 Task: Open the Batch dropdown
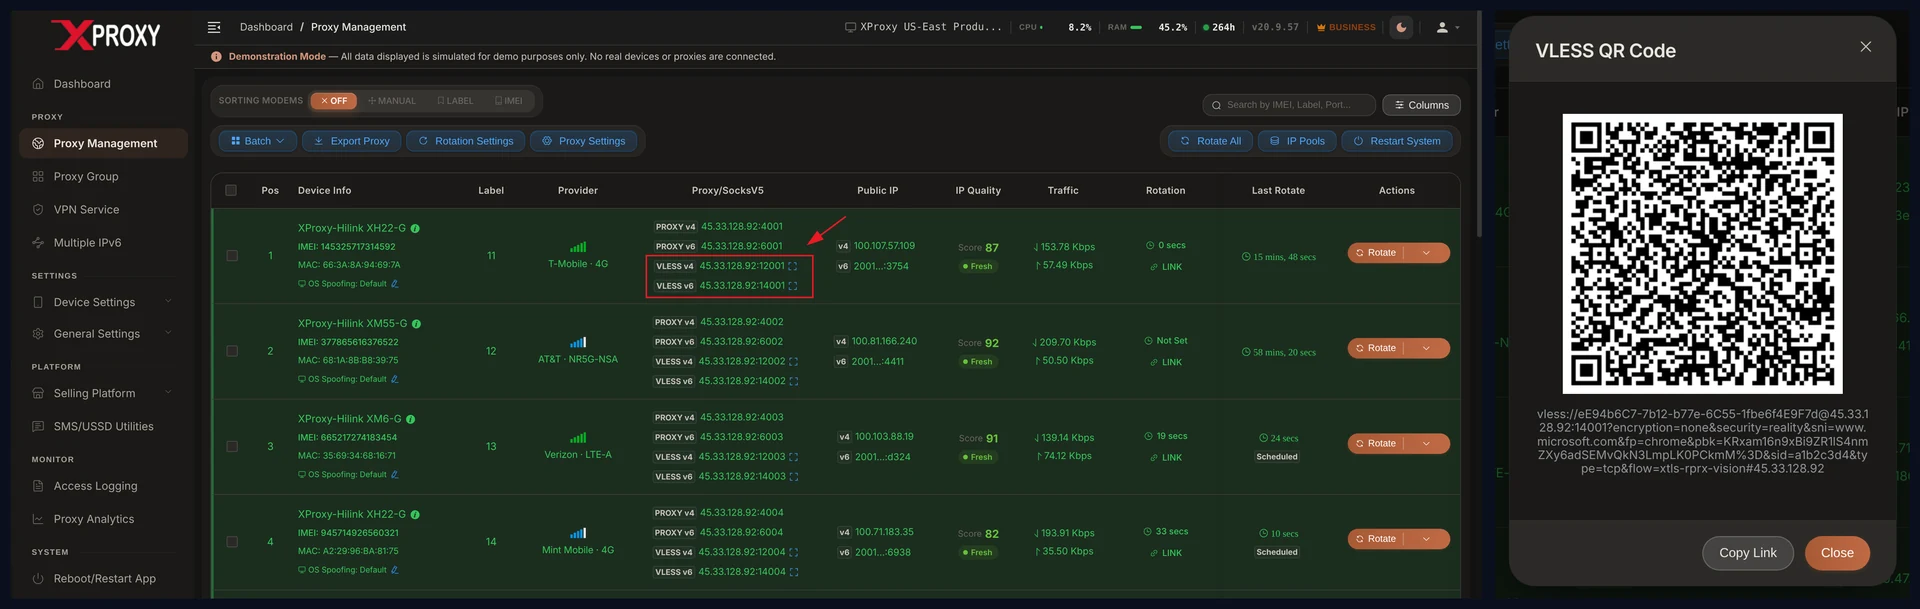pos(258,141)
